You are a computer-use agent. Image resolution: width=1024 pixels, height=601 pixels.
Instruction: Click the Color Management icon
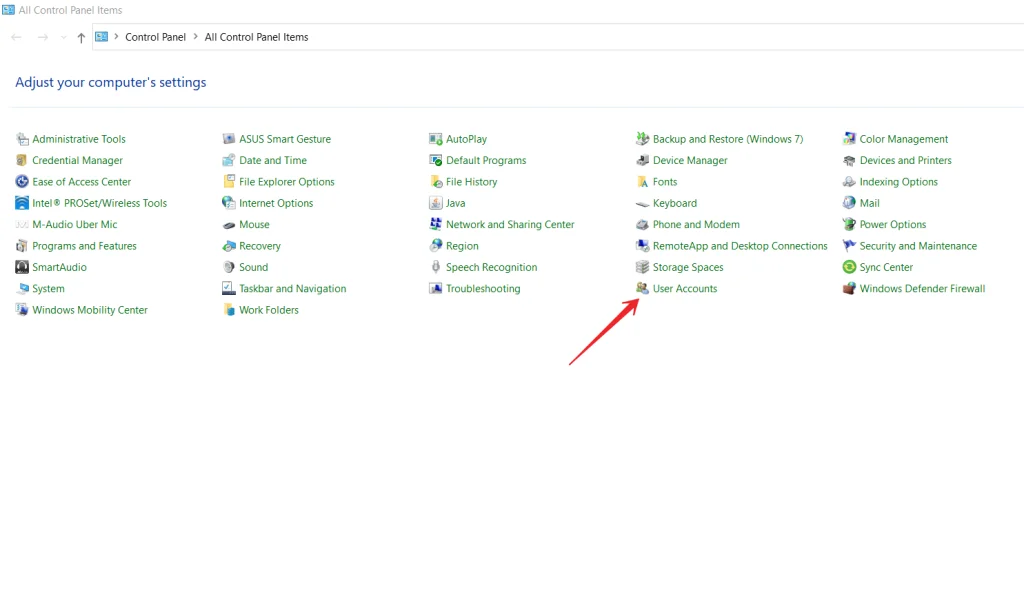(849, 139)
